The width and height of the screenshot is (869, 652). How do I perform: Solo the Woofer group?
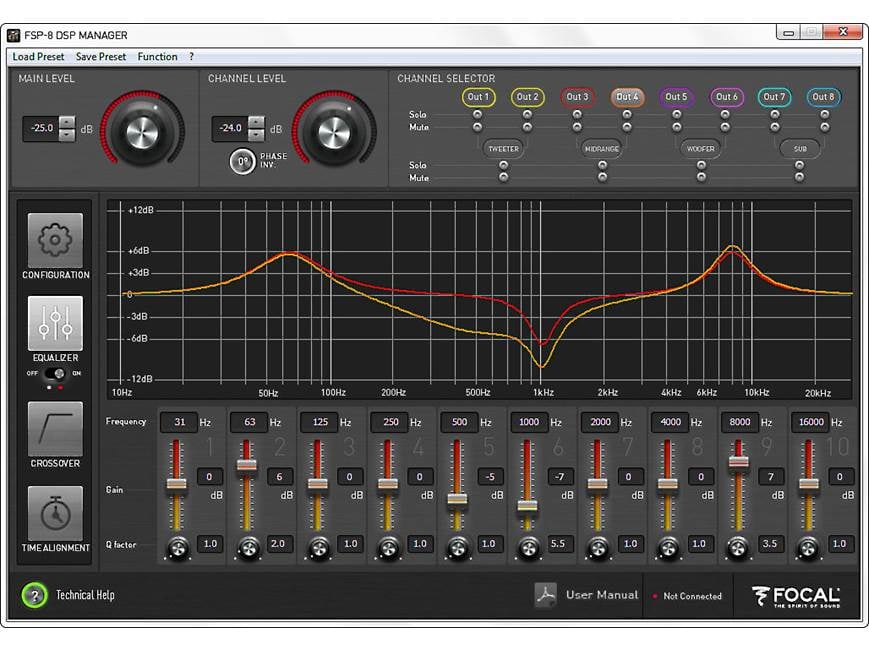(x=701, y=165)
